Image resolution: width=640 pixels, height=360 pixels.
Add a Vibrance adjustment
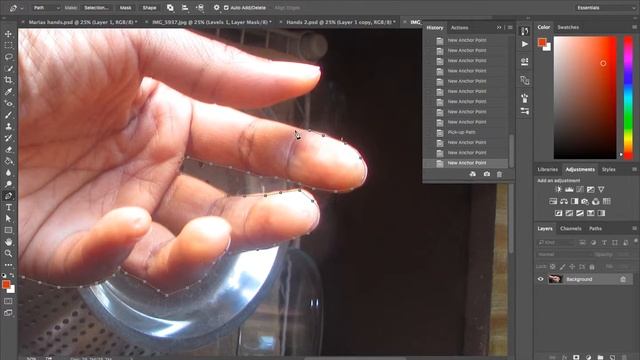coord(601,189)
